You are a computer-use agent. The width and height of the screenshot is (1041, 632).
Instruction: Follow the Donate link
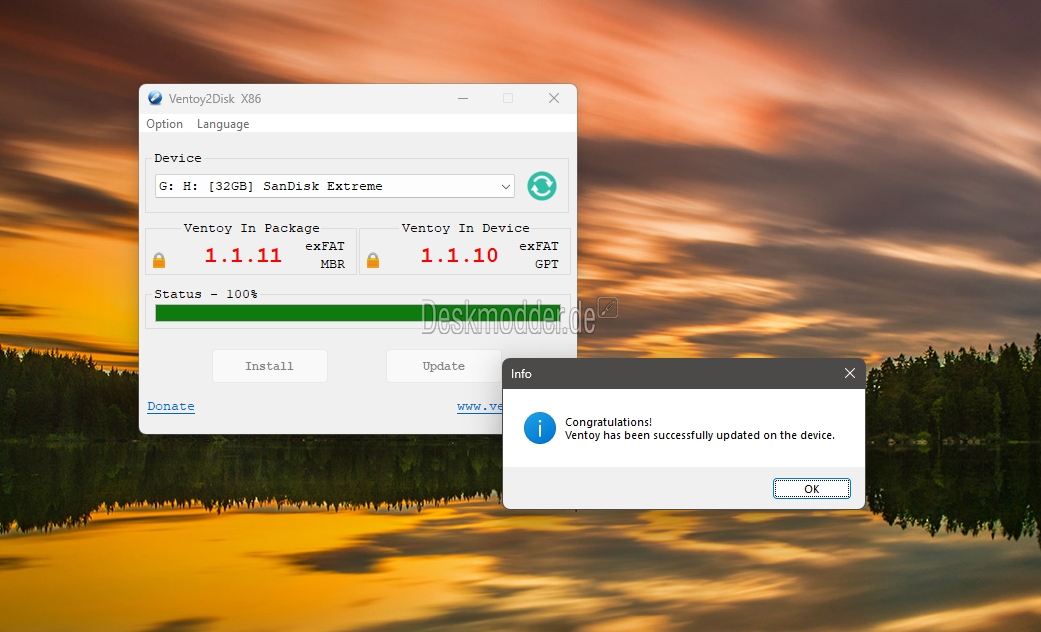click(x=171, y=407)
